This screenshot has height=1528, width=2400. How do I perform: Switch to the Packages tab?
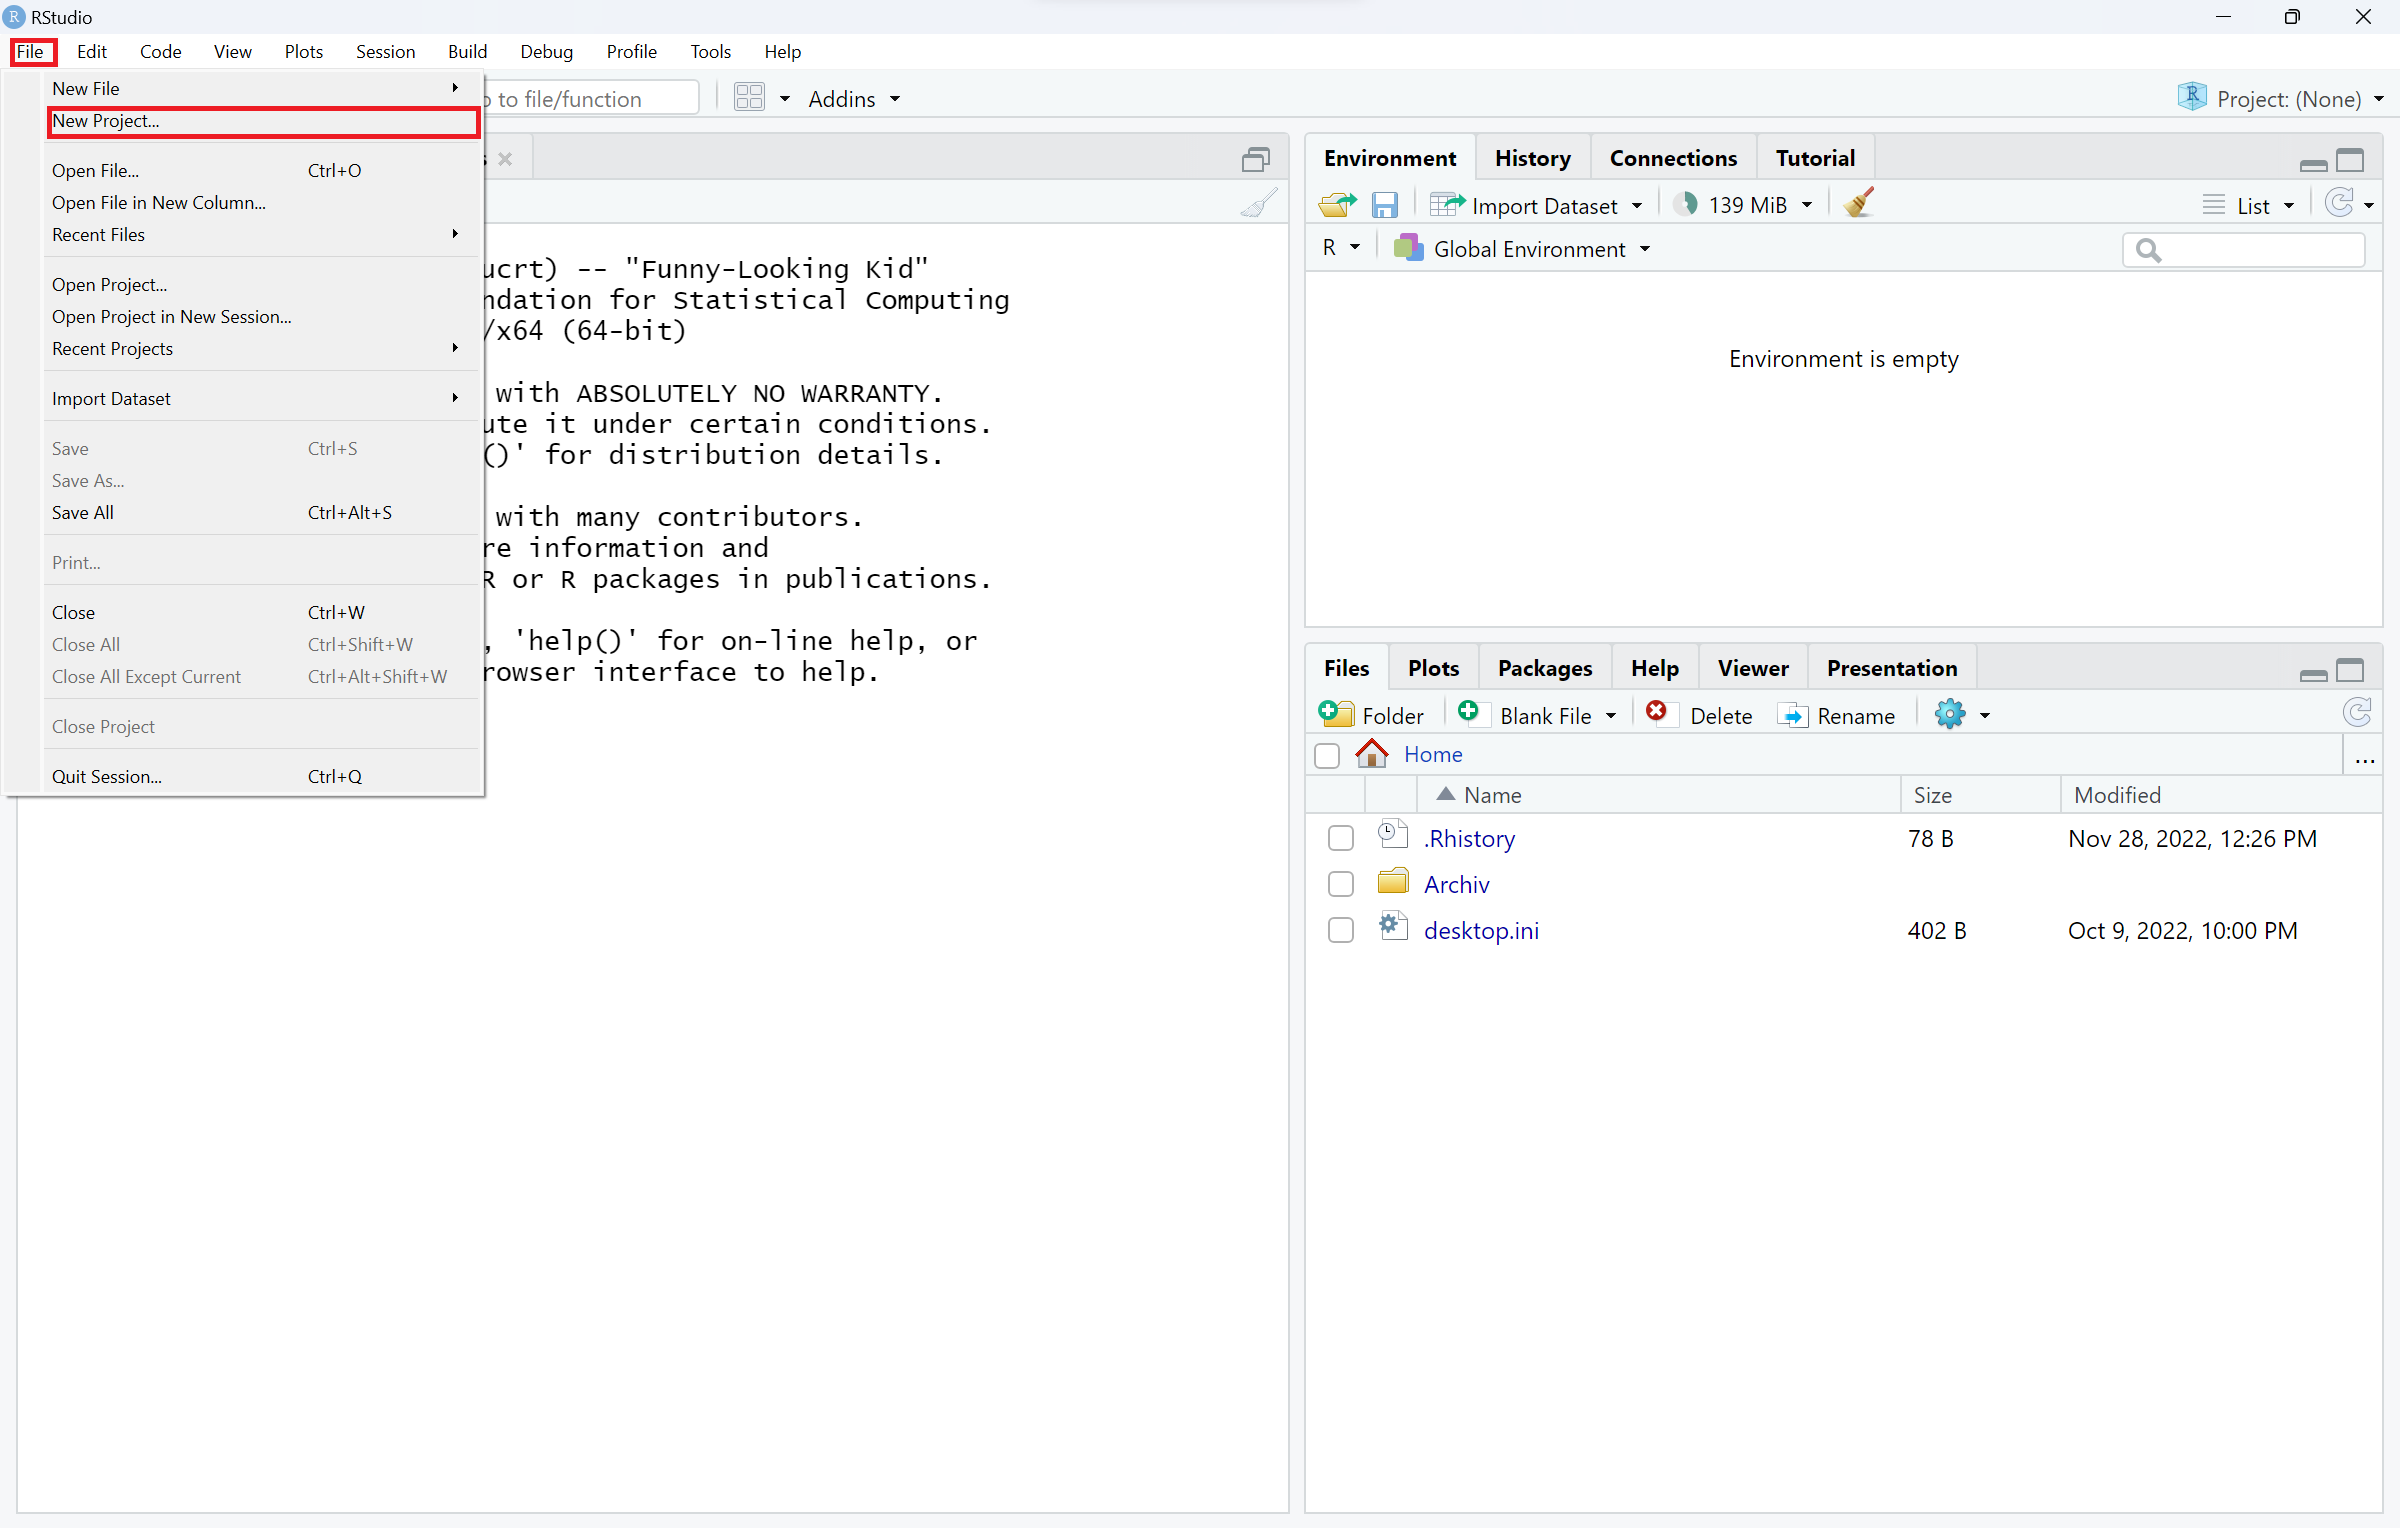[x=1544, y=668]
